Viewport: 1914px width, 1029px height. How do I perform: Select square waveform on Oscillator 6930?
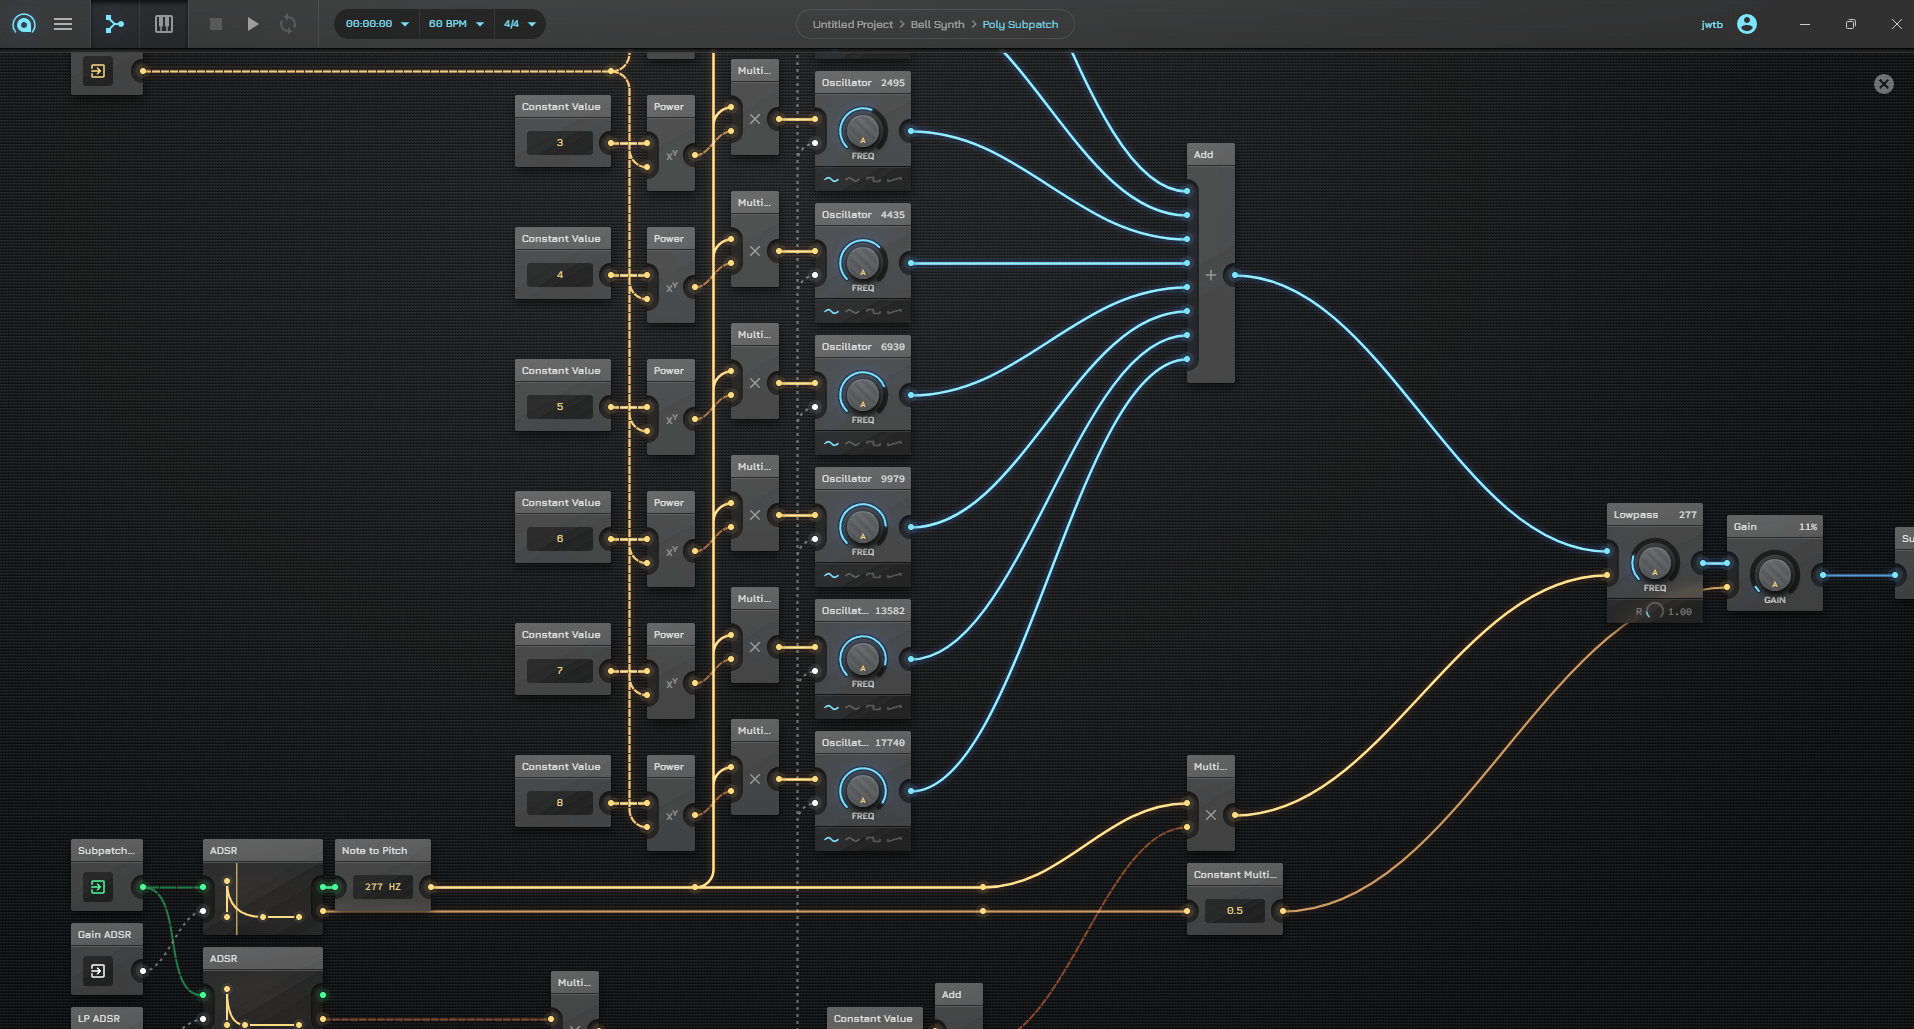[x=873, y=444]
